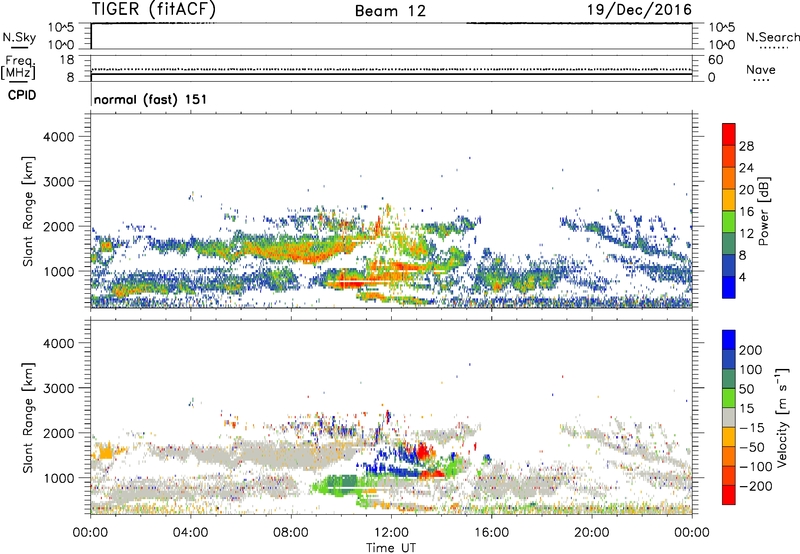Click the Nave scale value 60
The image size is (800, 554).
coord(715,60)
